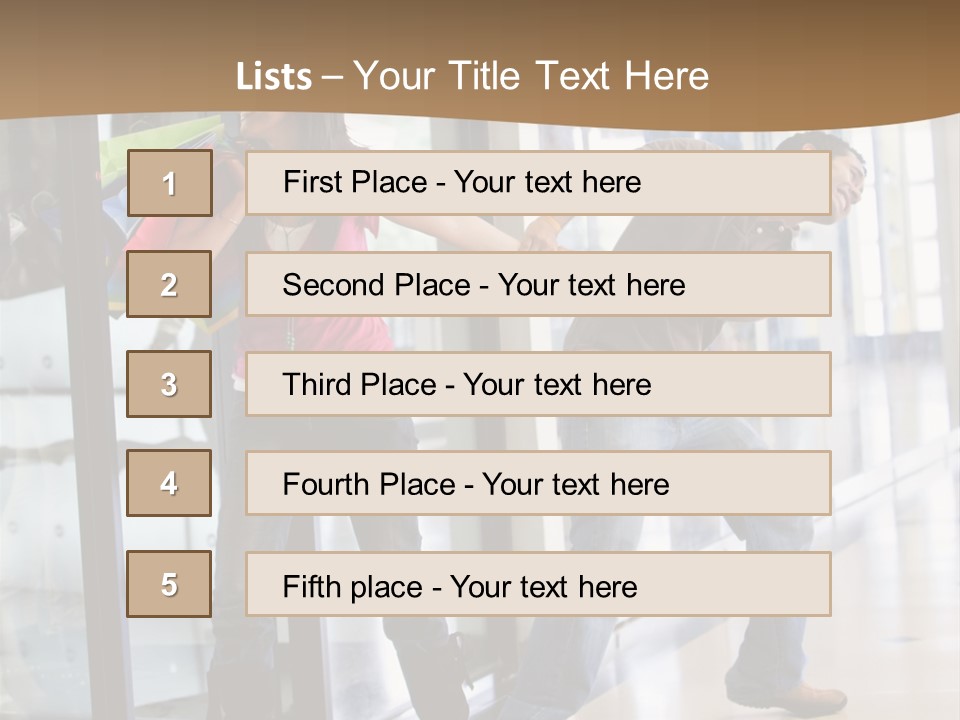This screenshot has height=720, width=960.
Task: Click the First Place text bar
Action: (539, 183)
